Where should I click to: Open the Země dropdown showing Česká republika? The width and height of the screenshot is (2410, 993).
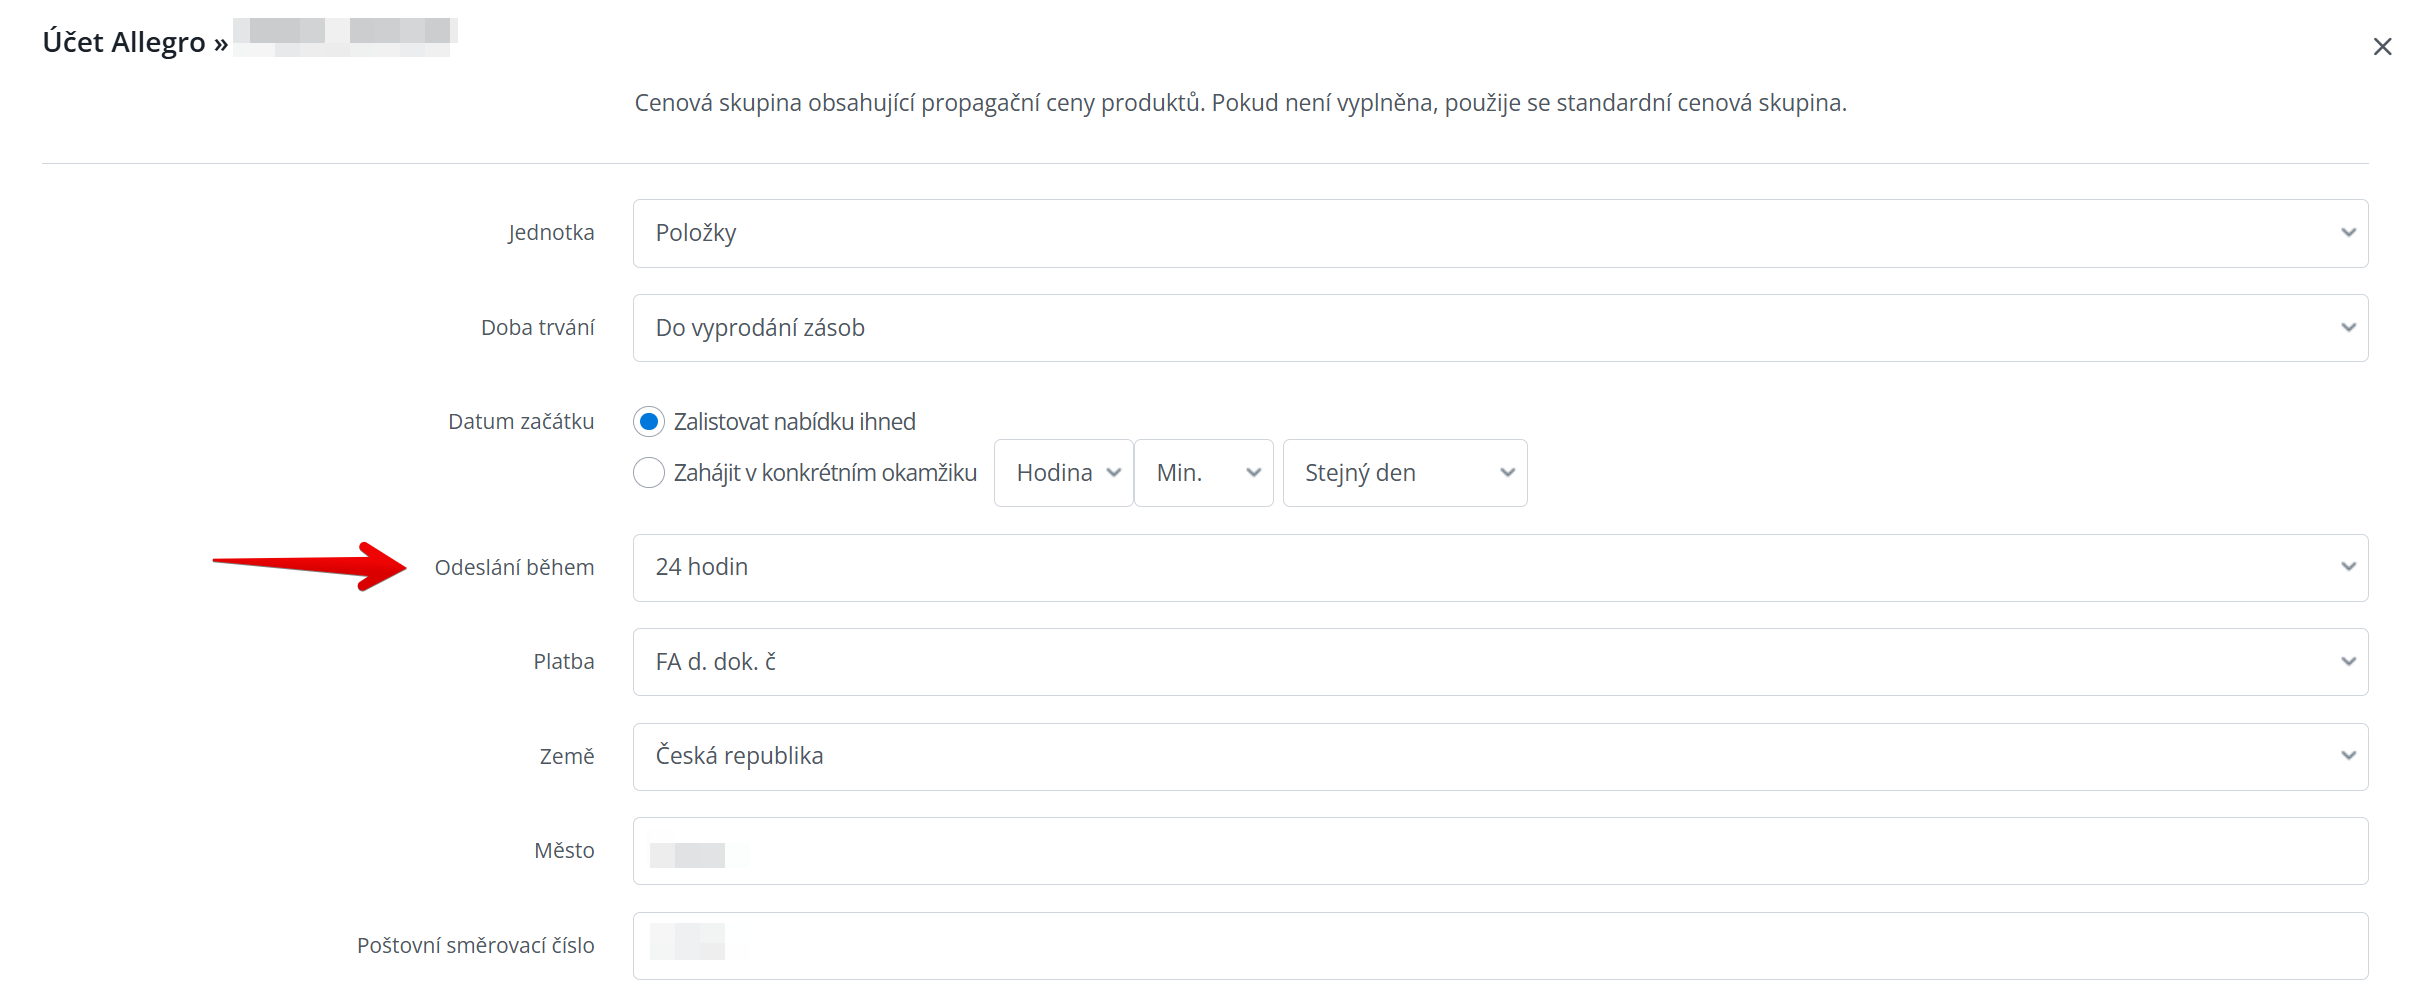(1498, 757)
